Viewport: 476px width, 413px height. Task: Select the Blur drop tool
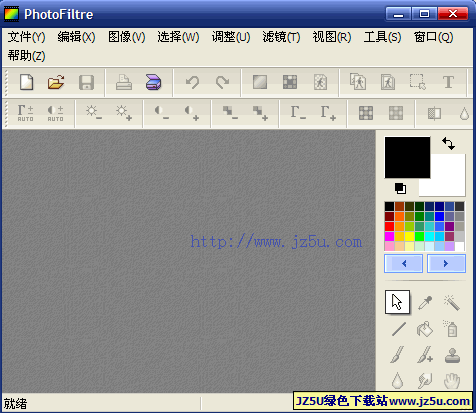coord(397,381)
